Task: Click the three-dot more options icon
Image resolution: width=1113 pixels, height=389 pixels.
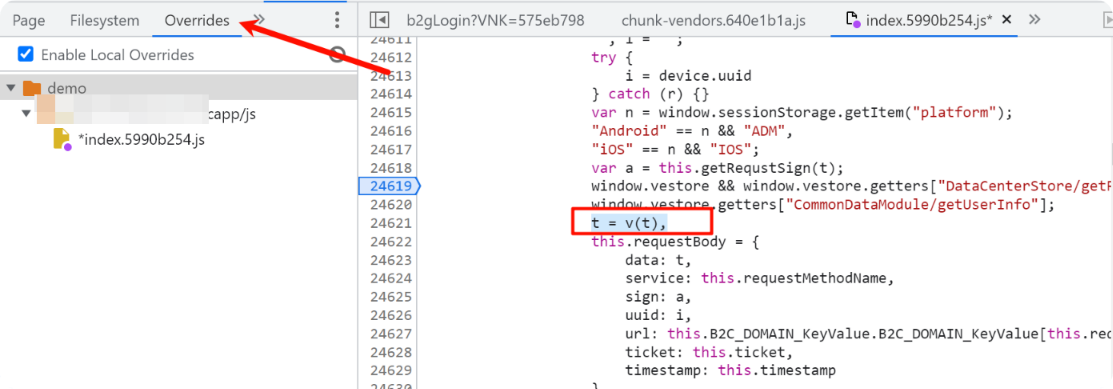Action: click(x=337, y=20)
